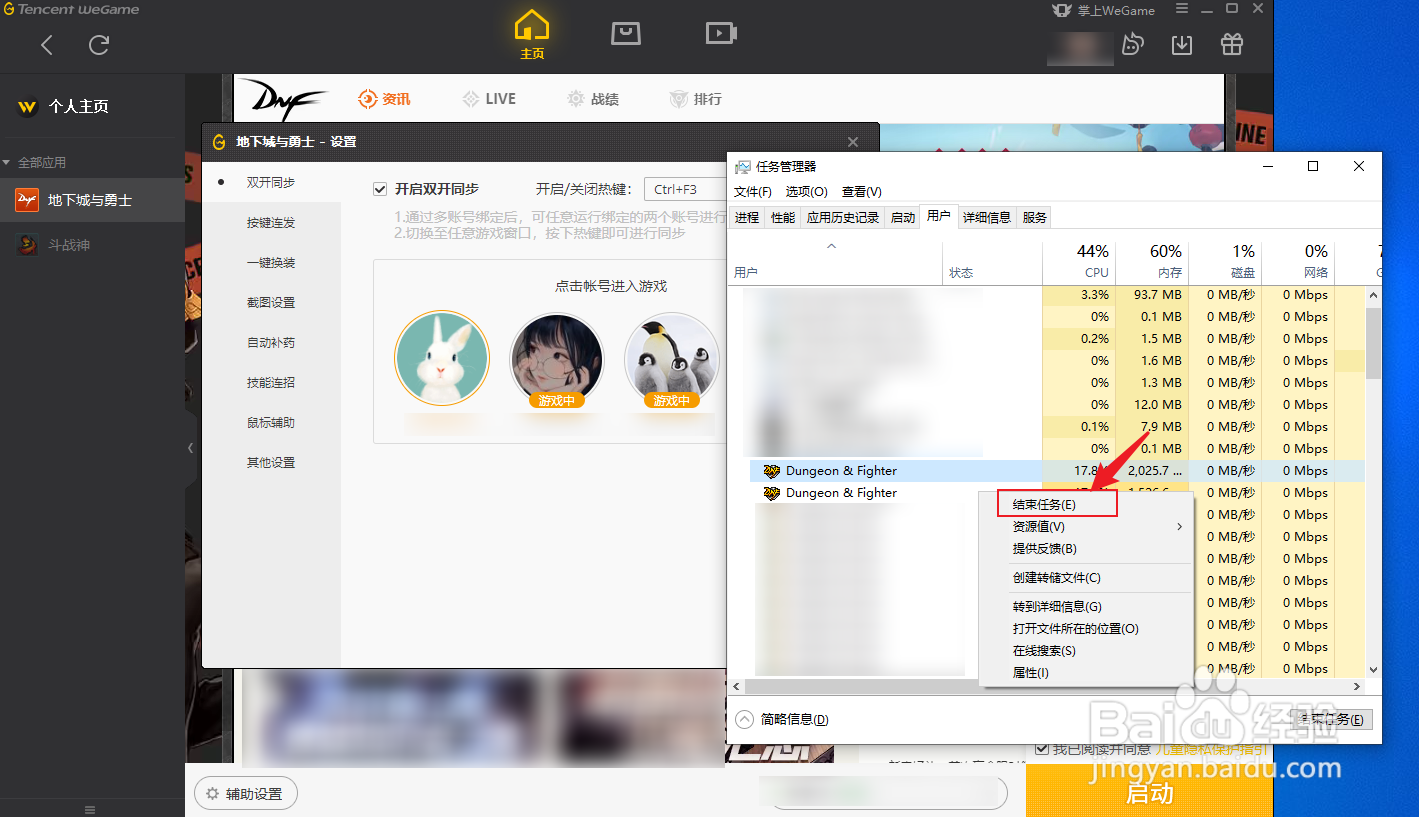This screenshot has height=817, width=1419.
Task: Toggle the 我已阅读并同意 checkbox
Action: pyautogui.click(x=1042, y=749)
